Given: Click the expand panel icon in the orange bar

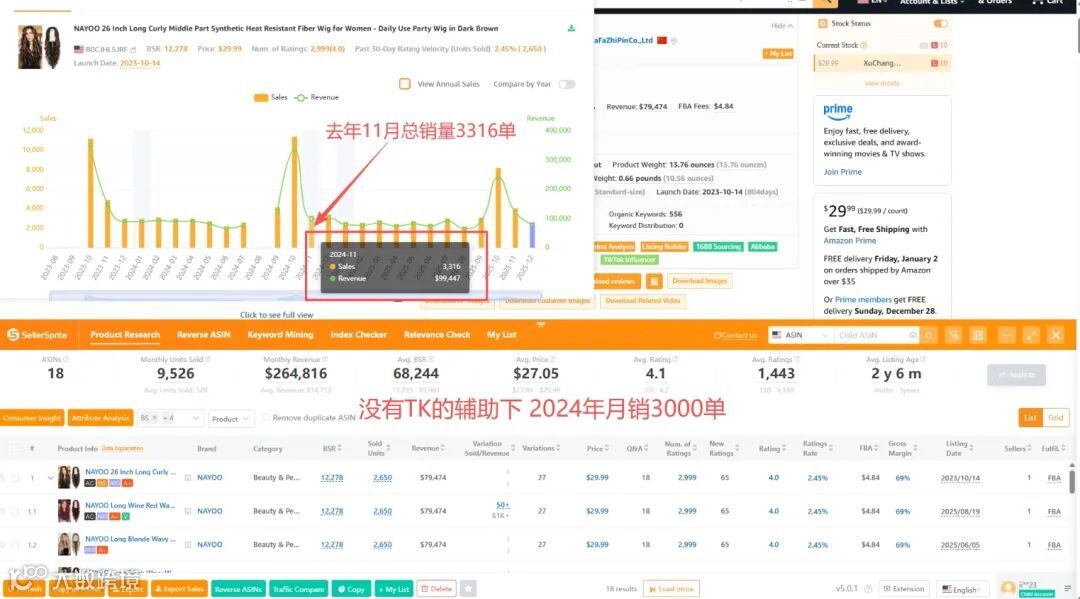Looking at the screenshot, I should point(1030,335).
